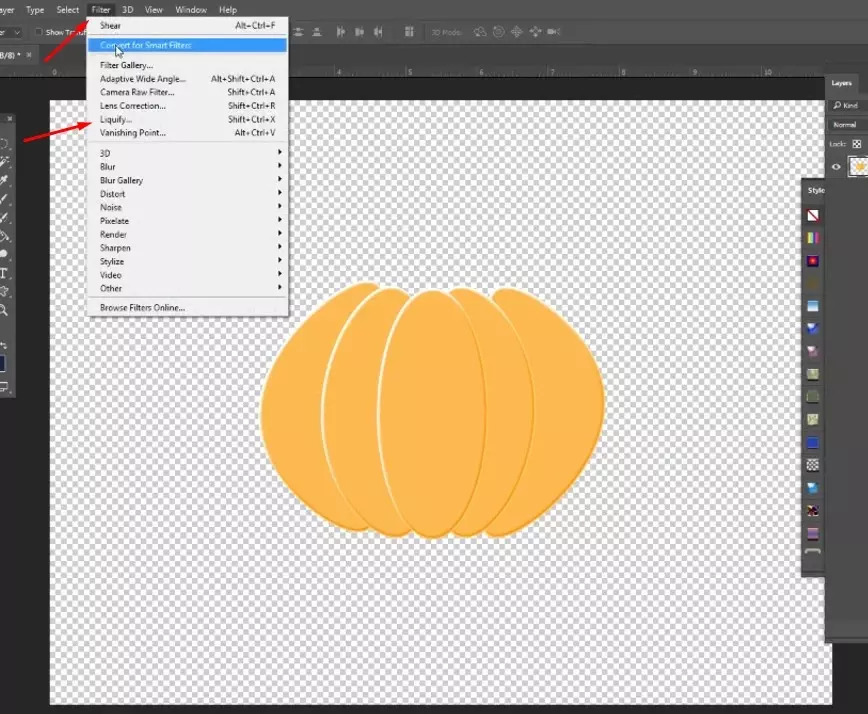Screen dimensions: 868x714
Task: Select the Magic Wand tool
Action: pos(4,162)
